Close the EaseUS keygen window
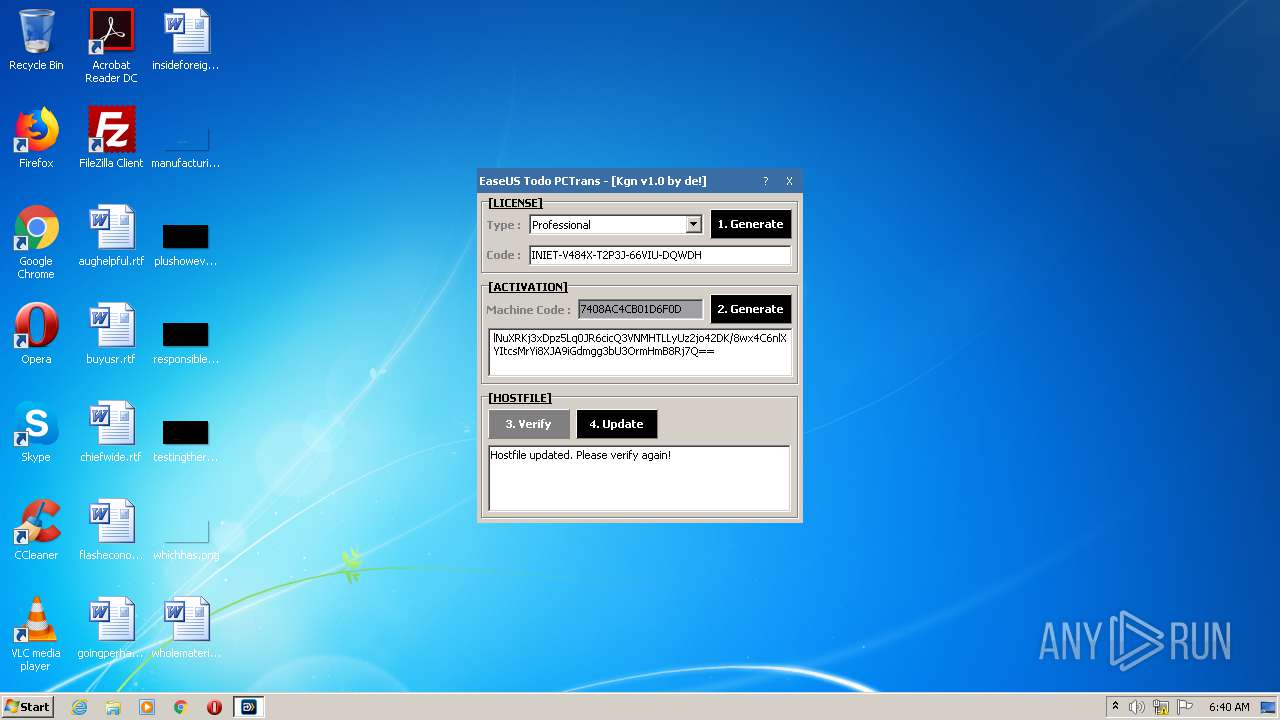 pos(789,181)
